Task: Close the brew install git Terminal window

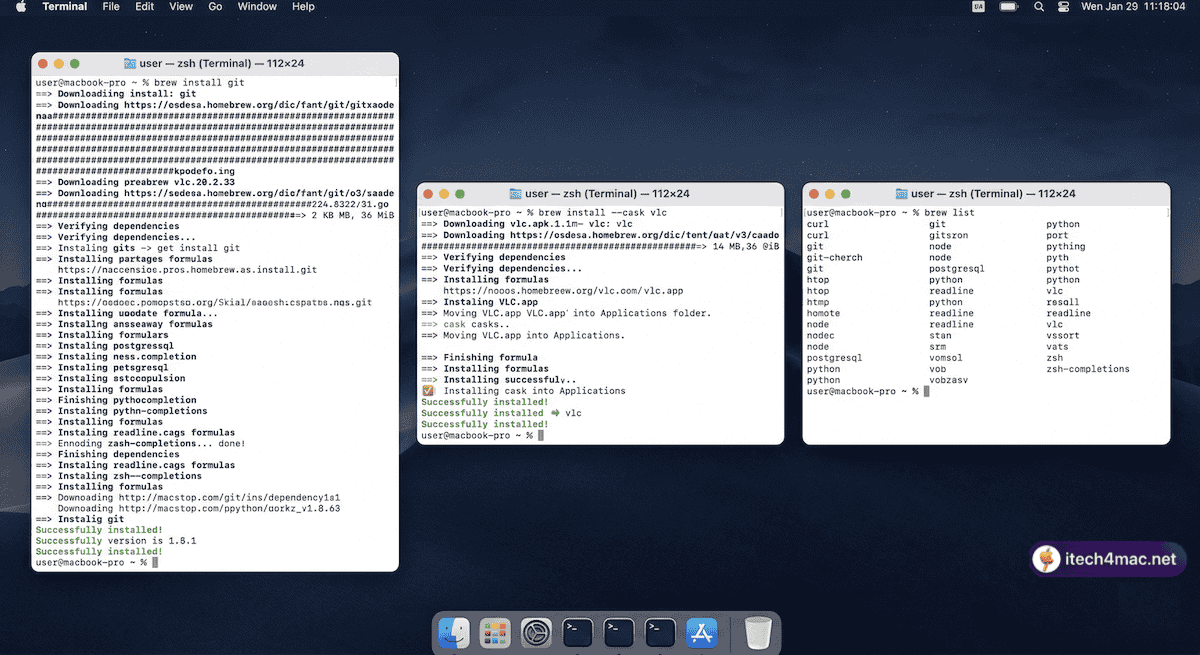Action: (41, 63)
